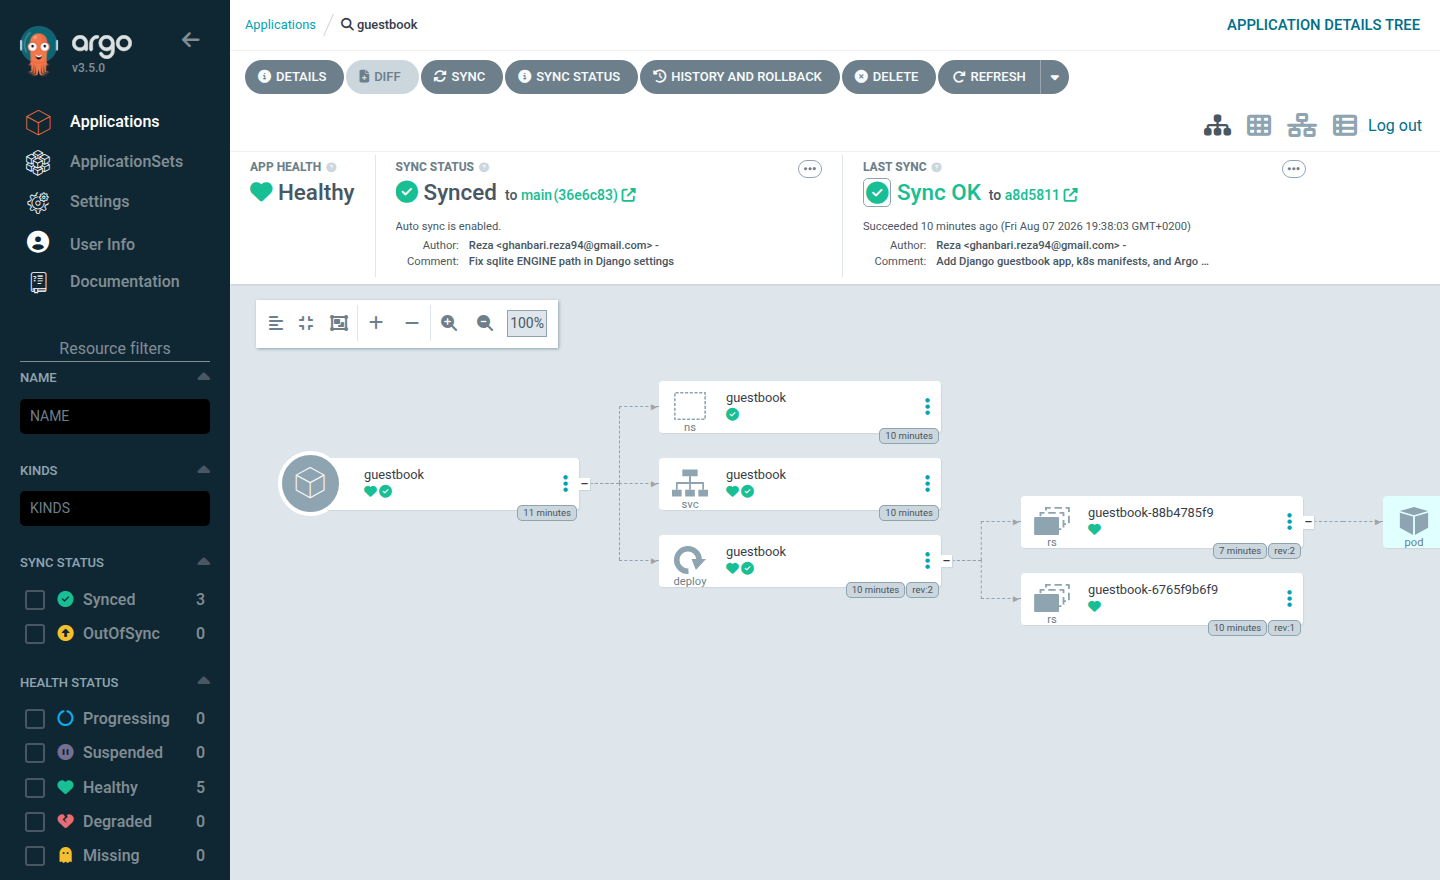The image size is (1440, 880).
Task: Collapse the NAME filter section
Action: [x=203, y=377]
